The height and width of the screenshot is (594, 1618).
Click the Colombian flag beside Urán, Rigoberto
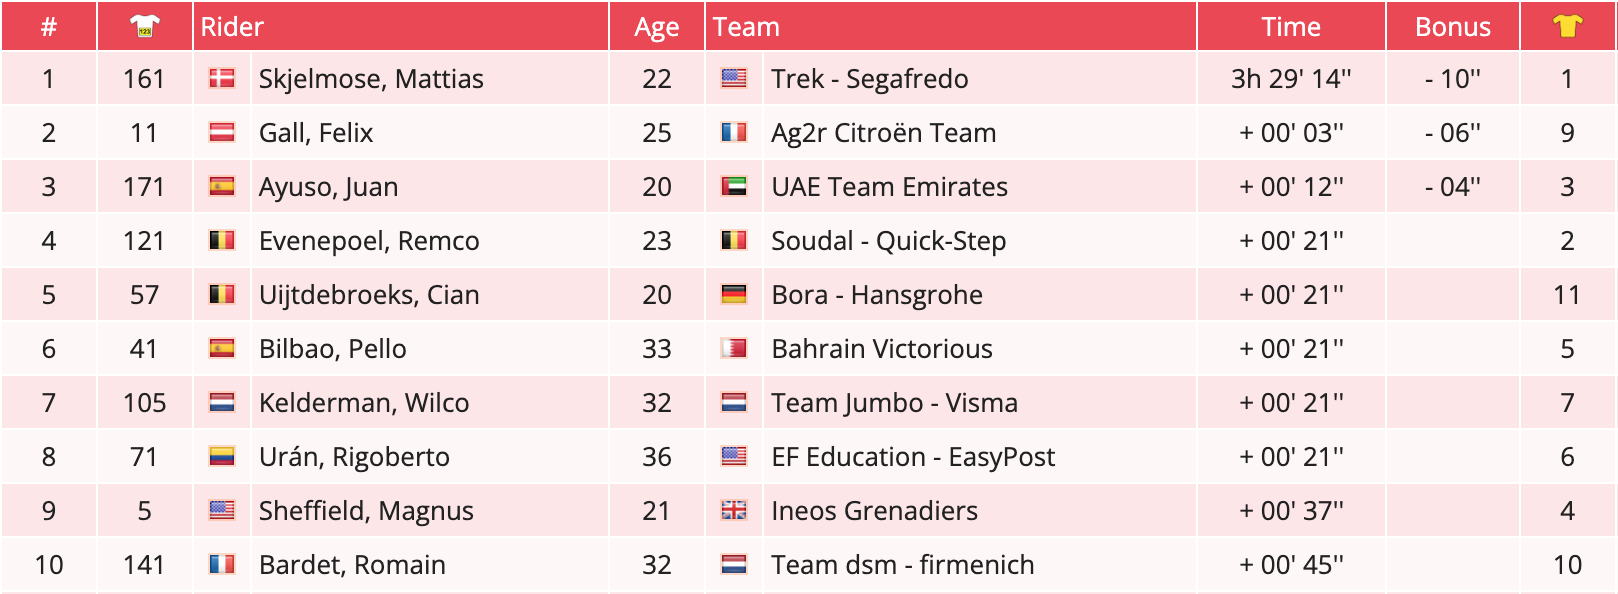tap(222, 457)
